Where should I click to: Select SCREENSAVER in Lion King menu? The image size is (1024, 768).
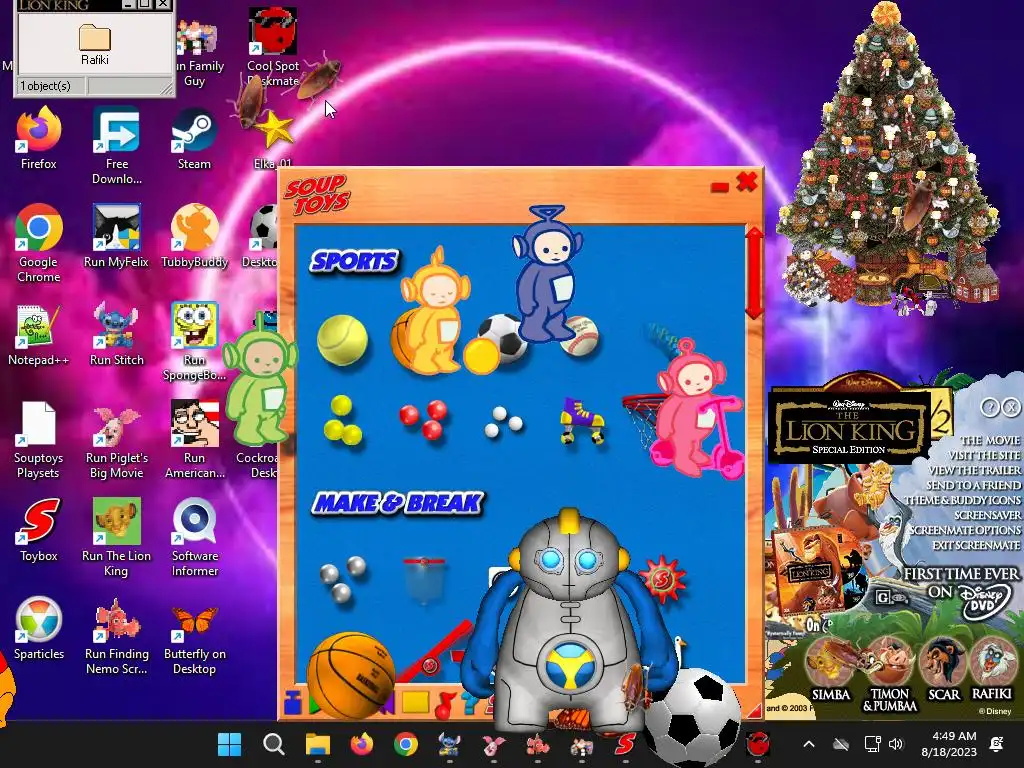tap(987, 515)
